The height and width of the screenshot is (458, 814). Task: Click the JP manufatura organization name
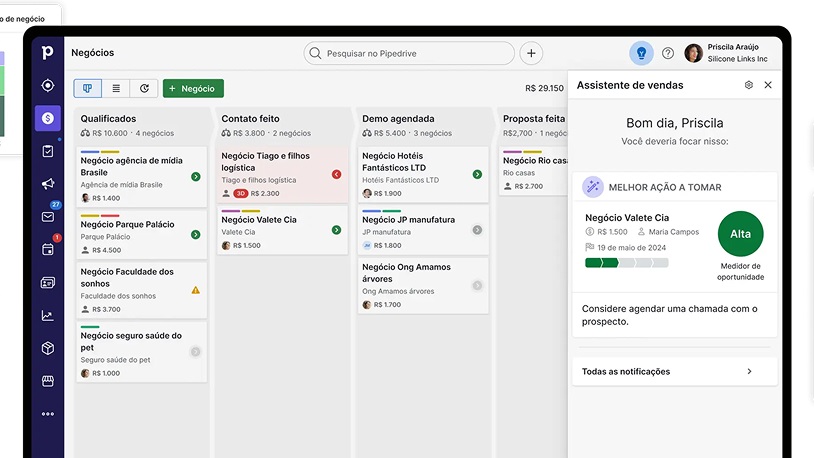386,232
